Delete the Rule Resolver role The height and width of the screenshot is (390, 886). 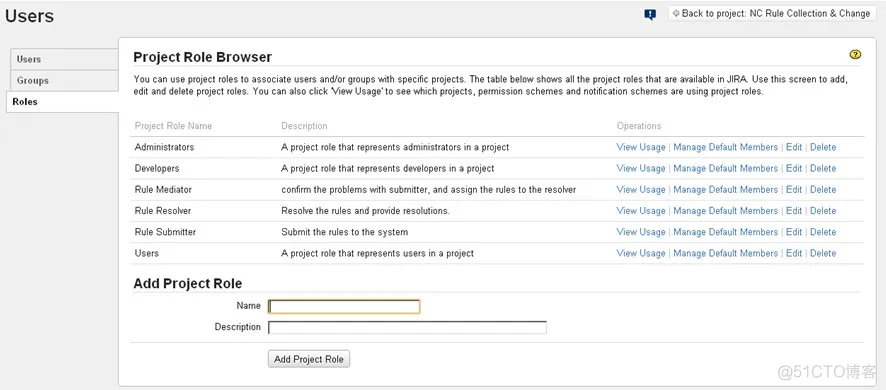[x=823, y=211]
